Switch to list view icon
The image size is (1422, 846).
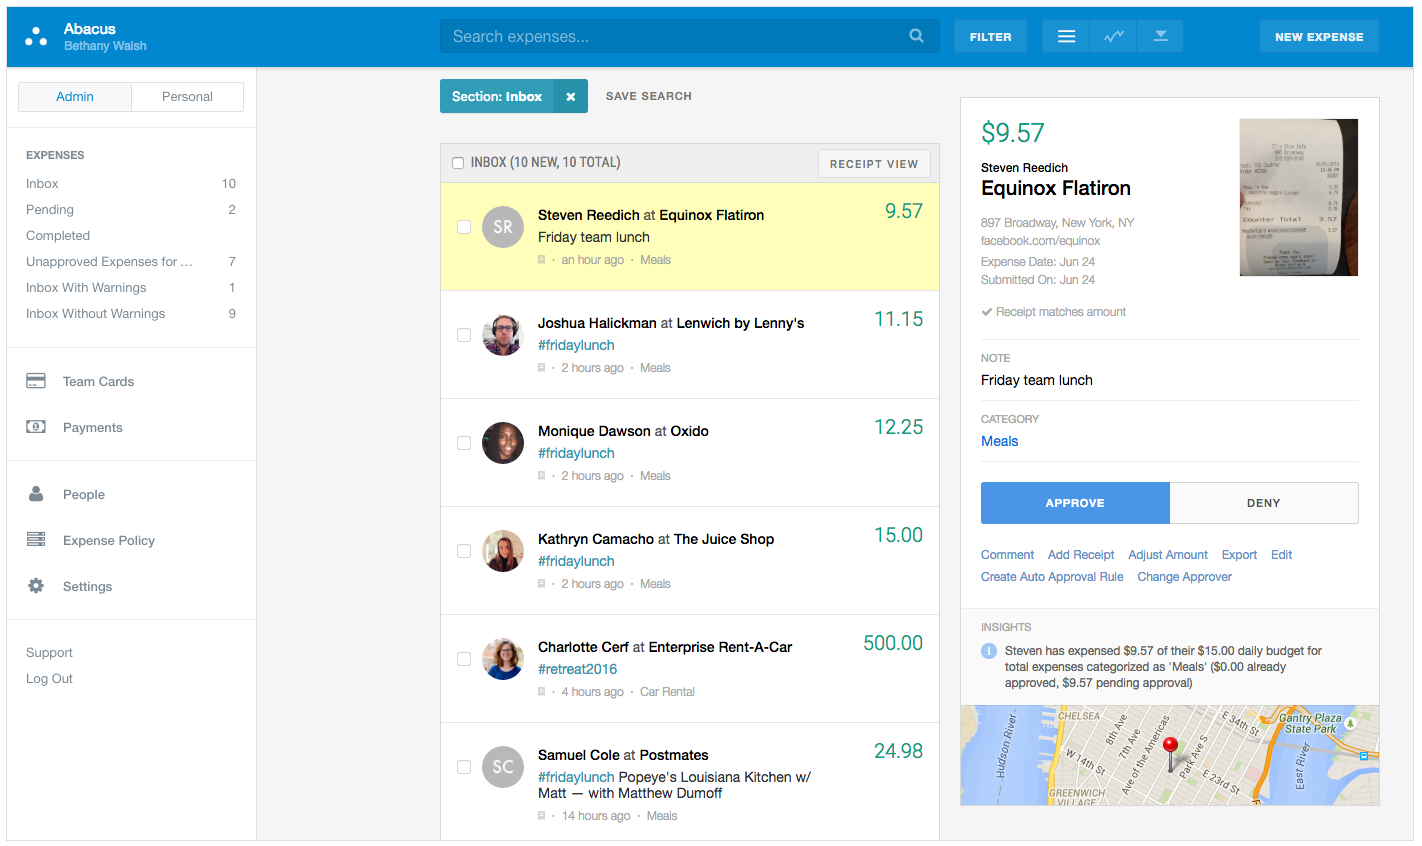tap(1067, 36)
